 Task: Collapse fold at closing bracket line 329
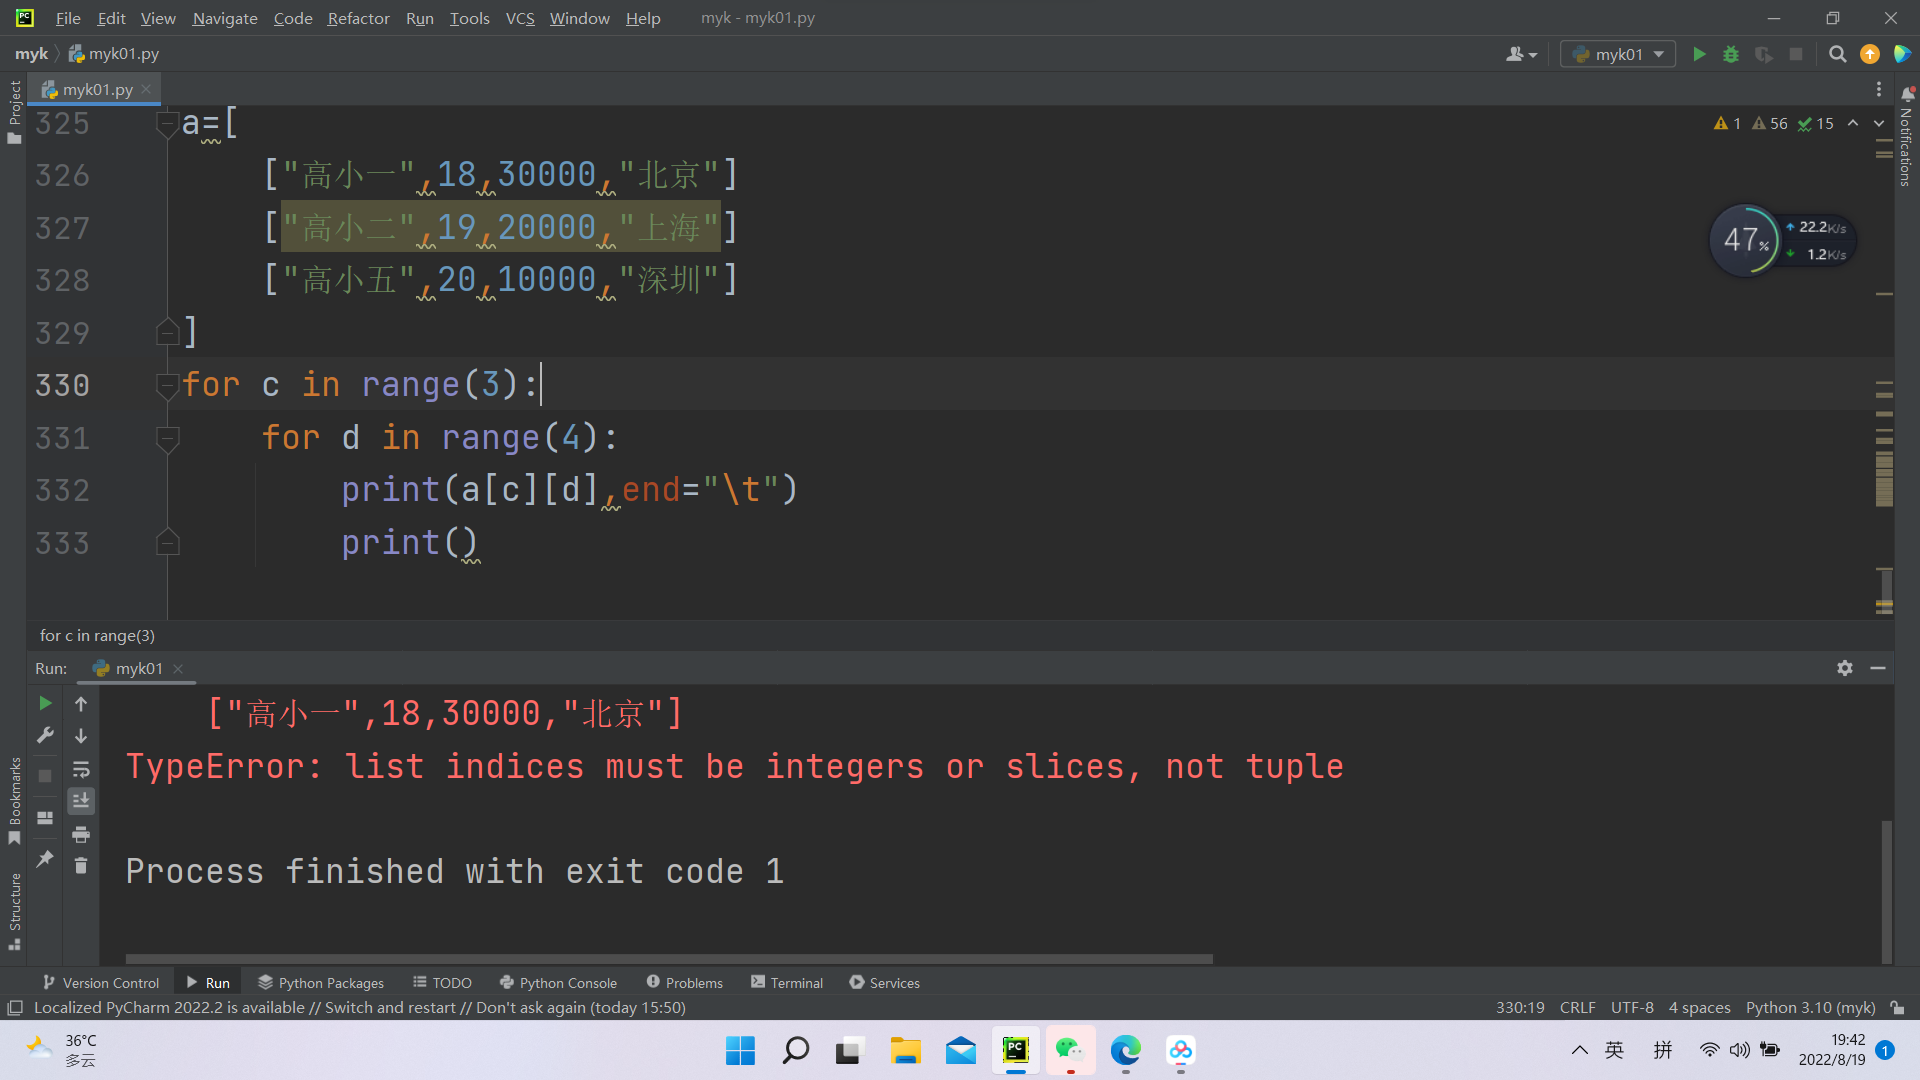pyautogui.click(x=167, y=332)
